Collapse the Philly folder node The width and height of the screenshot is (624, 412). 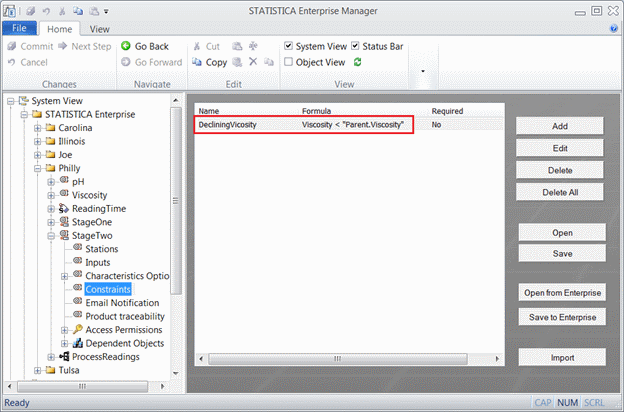click(37, 168)
